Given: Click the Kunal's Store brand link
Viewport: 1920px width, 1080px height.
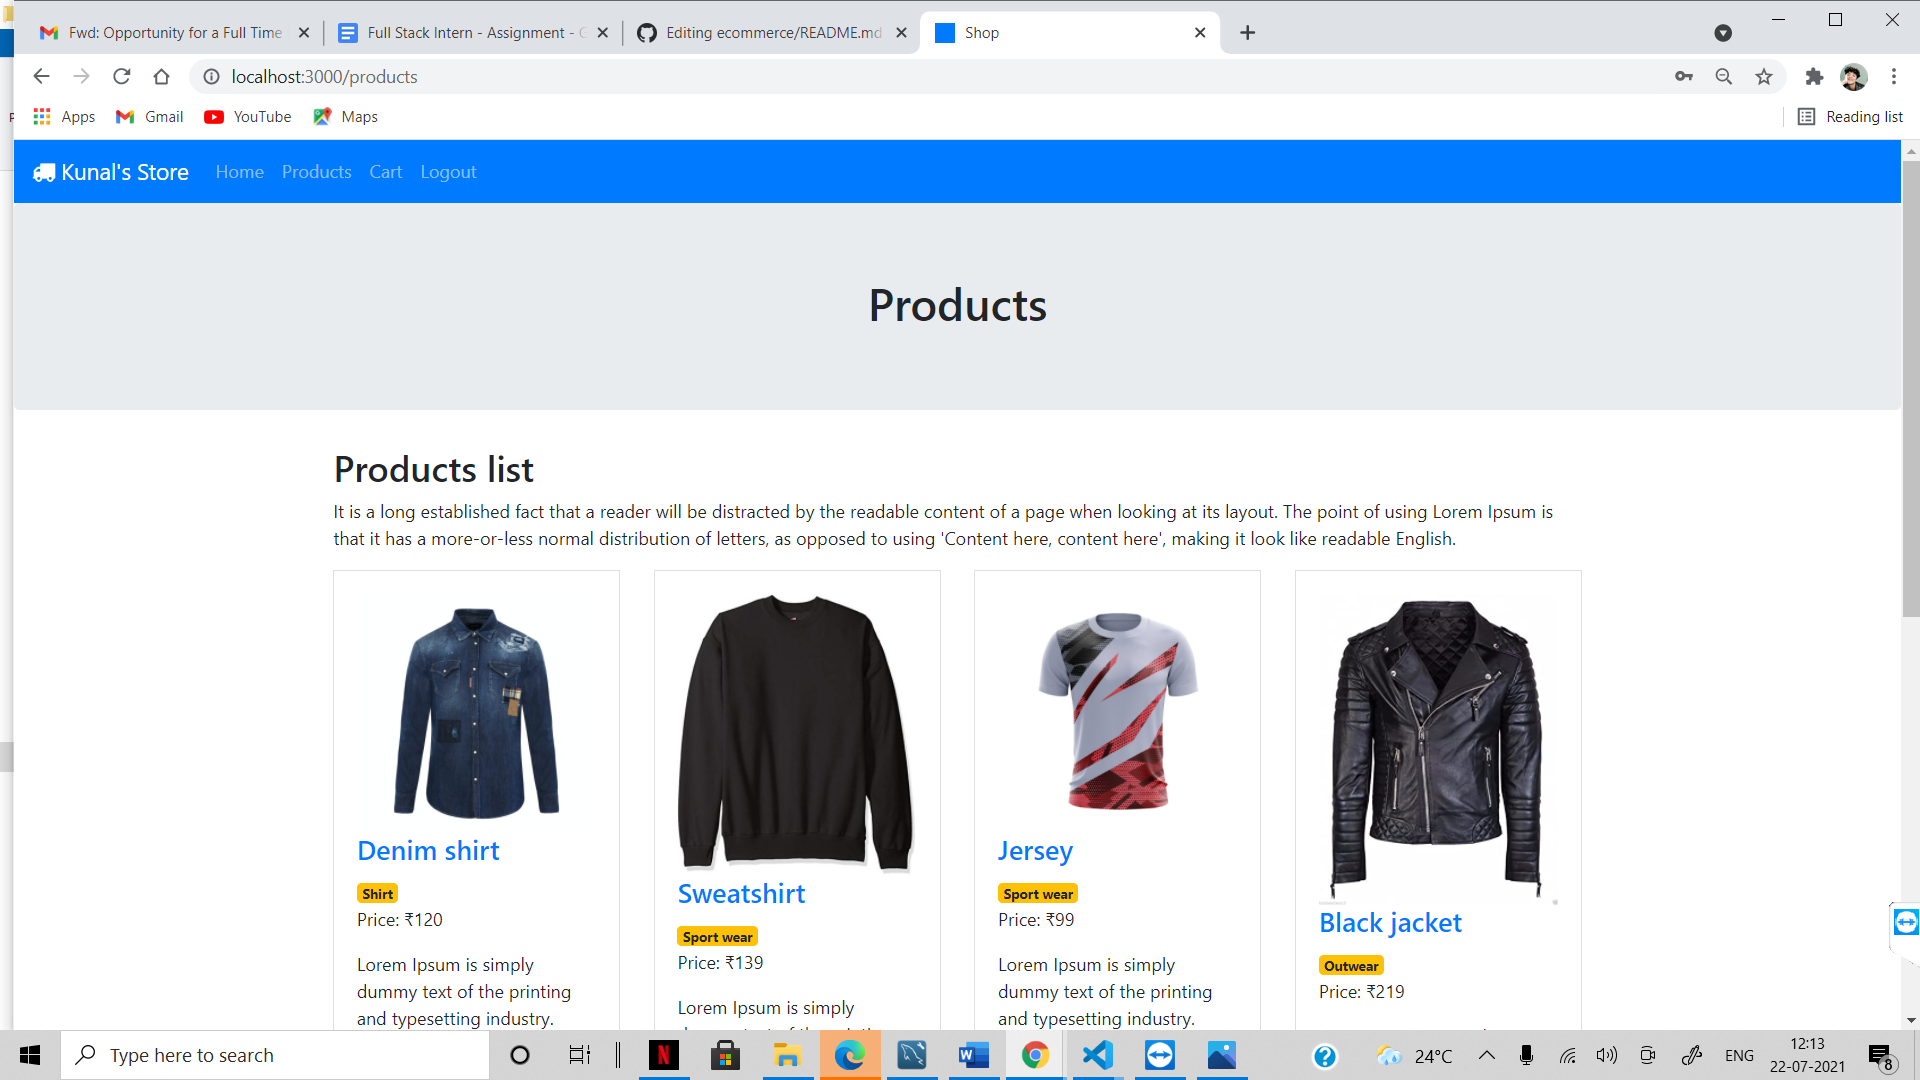Looking at the screenshot, I should pyautogui.click(x=111, y=172).
